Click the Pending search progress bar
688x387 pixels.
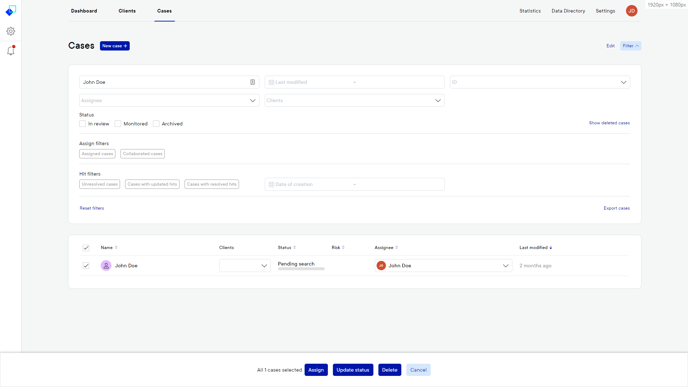point(301,269)
